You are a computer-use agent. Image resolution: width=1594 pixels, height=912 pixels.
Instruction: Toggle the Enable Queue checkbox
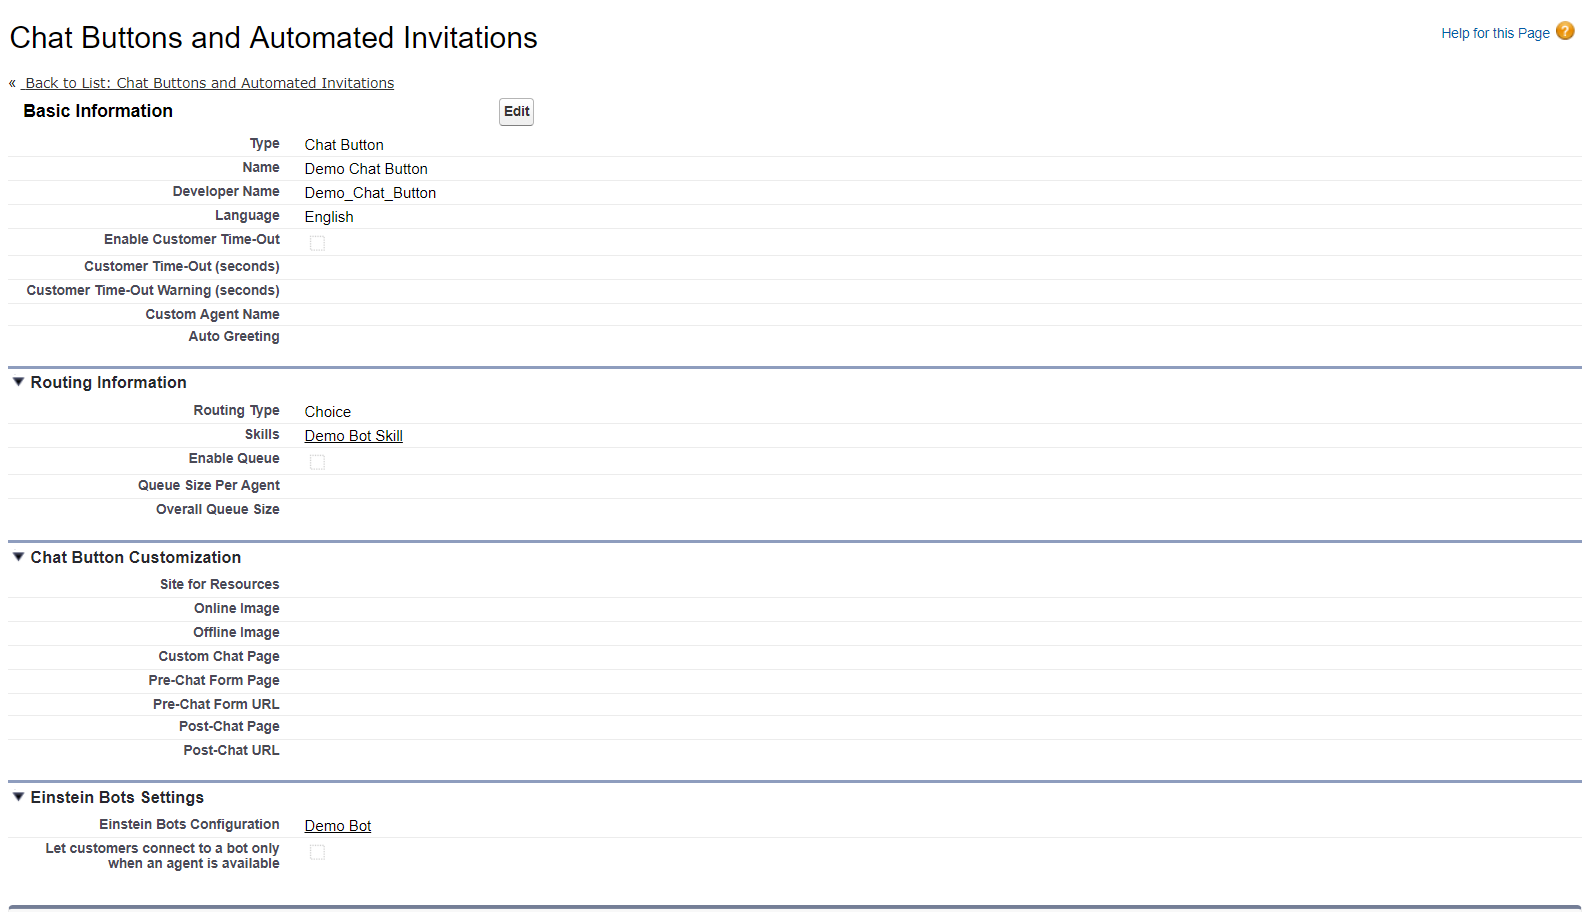coord(317,462)
